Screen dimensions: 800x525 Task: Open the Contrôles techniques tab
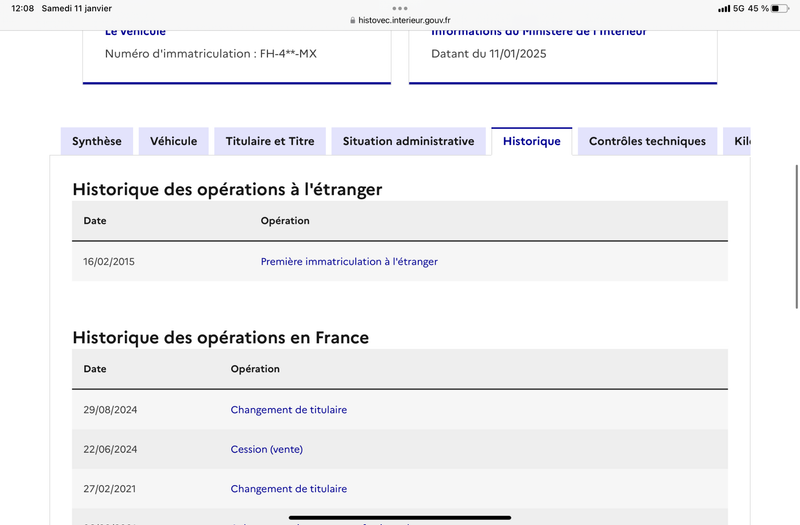647,141
